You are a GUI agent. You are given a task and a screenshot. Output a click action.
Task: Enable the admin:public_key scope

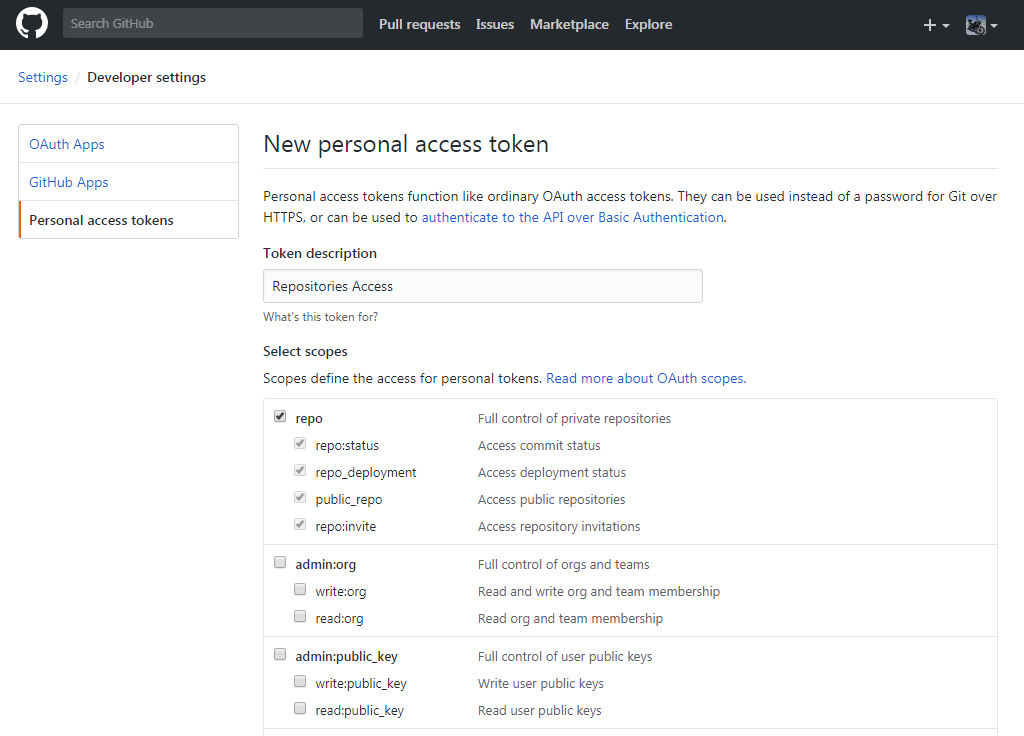280,653
